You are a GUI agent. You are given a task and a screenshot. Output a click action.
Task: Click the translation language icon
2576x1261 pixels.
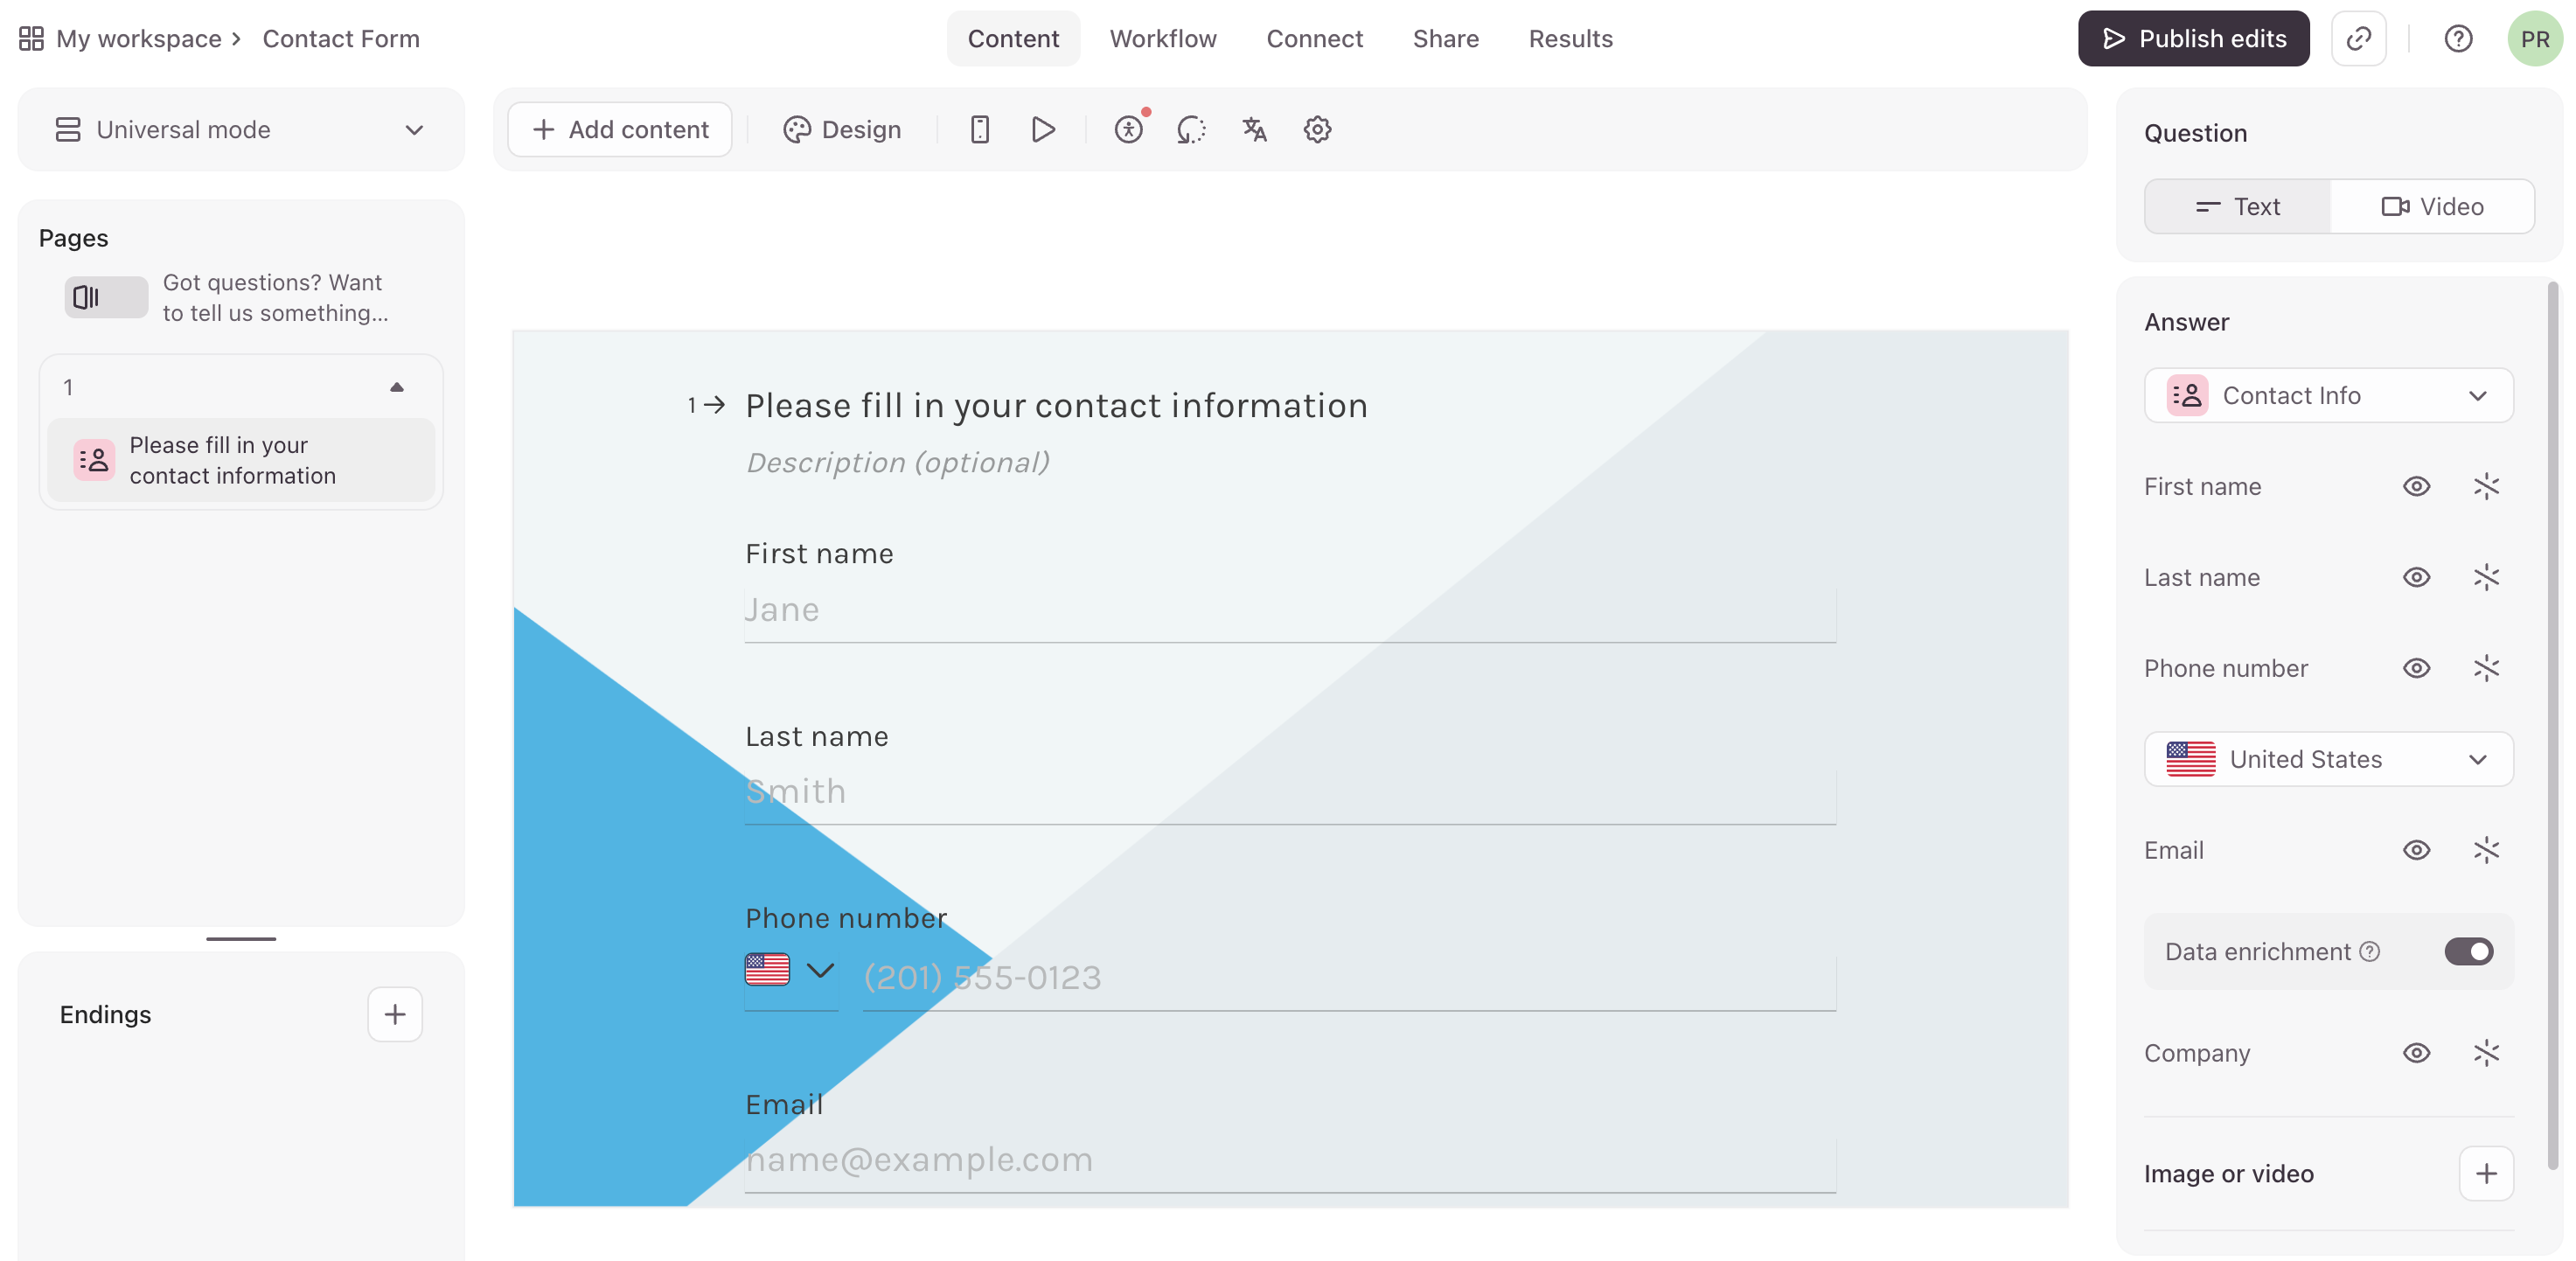click(1254, 130)
